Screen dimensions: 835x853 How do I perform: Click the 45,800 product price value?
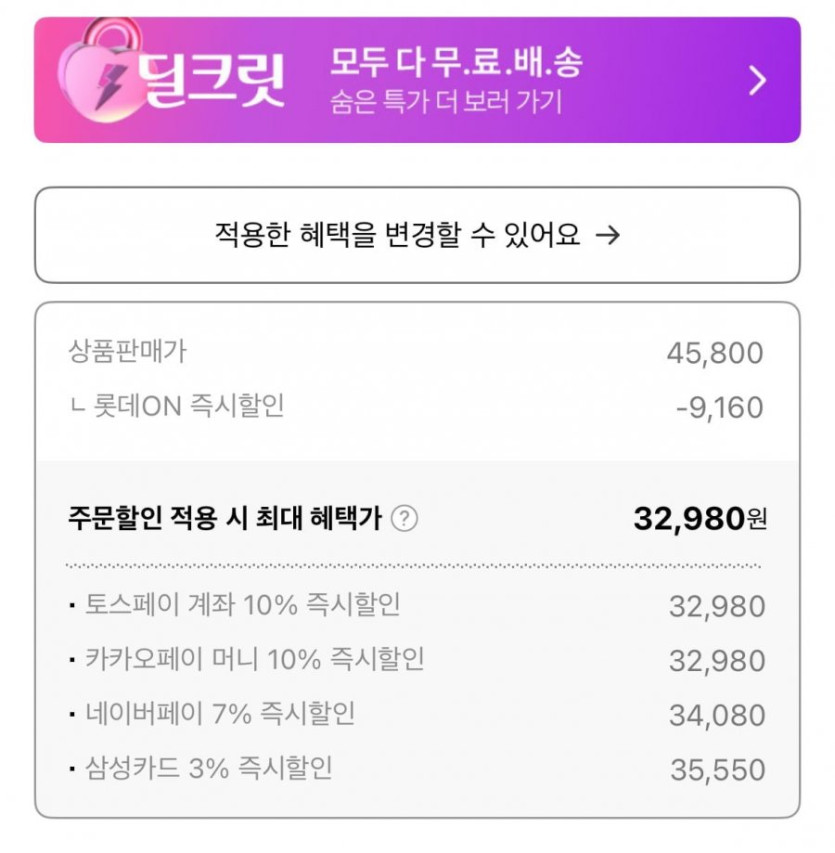pyautogui.click(x=714, y=353)
